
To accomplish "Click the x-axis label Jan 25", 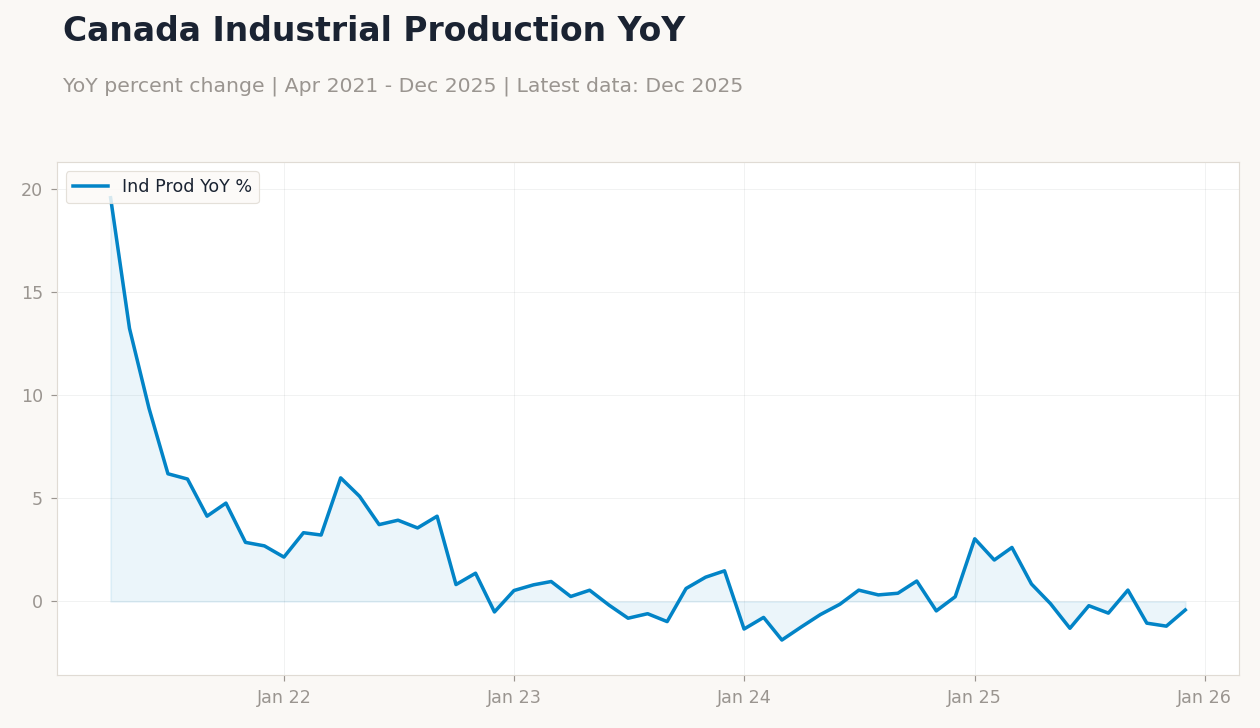I will (x=975, y=698).
